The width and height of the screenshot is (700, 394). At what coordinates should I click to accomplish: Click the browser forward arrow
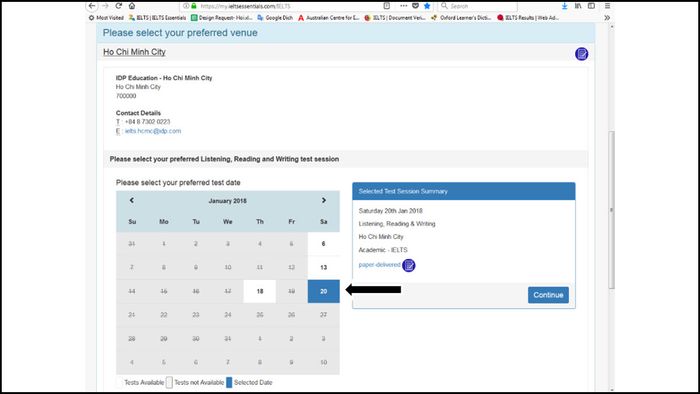coord(106,6)
